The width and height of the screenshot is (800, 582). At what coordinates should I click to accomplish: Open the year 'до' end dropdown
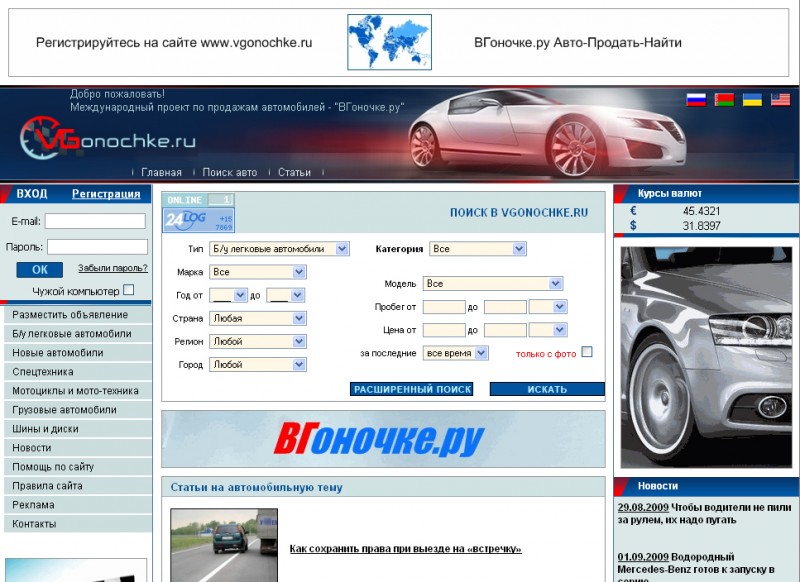(x=286, y=295)
